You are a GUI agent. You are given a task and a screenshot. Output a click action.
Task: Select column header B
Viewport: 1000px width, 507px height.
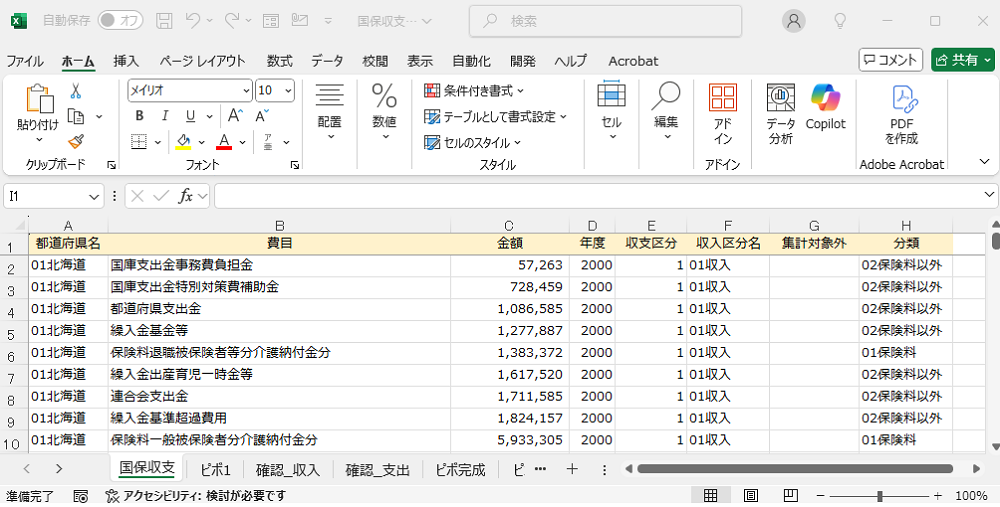click(279, 224)
